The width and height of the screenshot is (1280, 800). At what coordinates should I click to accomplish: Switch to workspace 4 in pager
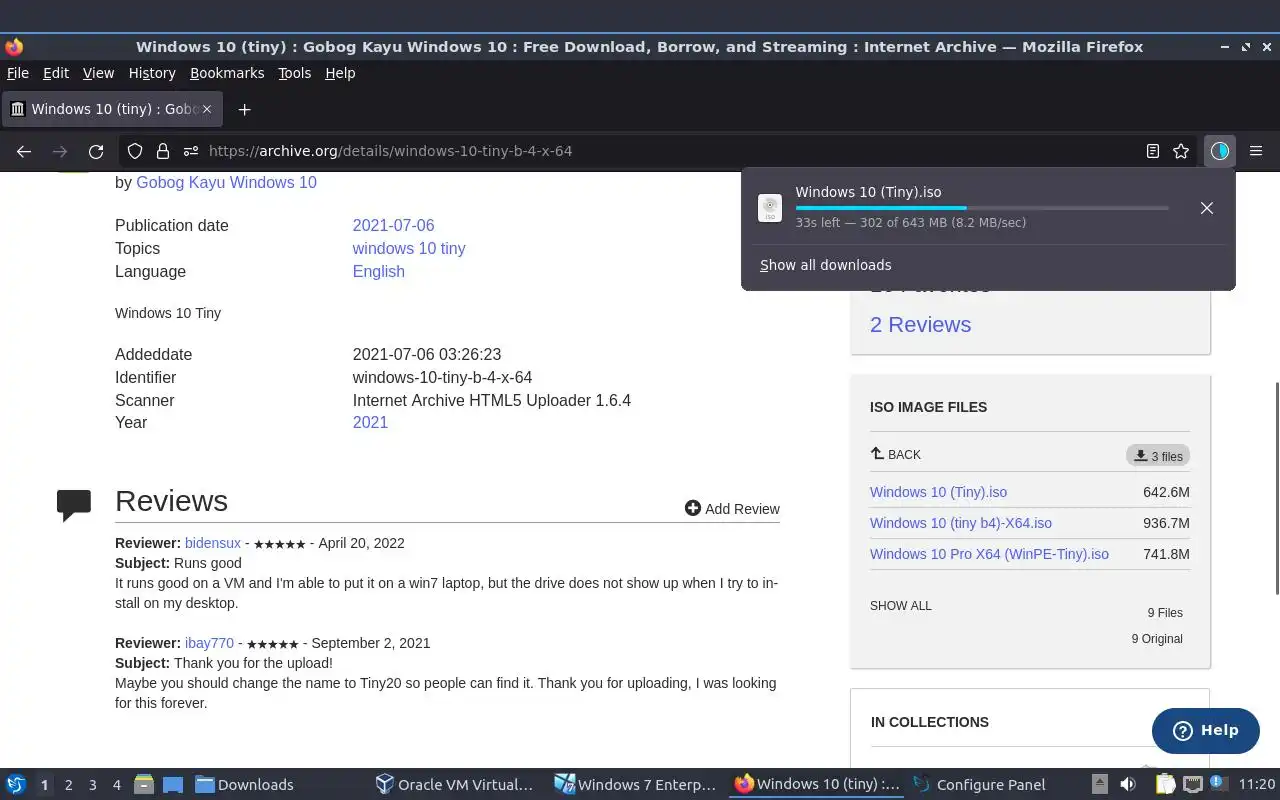116,785
